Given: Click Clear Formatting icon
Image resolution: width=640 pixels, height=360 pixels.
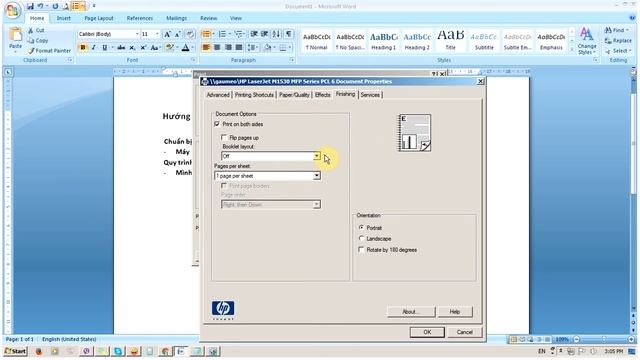Looking at the screenshot, I should (190, 34).
